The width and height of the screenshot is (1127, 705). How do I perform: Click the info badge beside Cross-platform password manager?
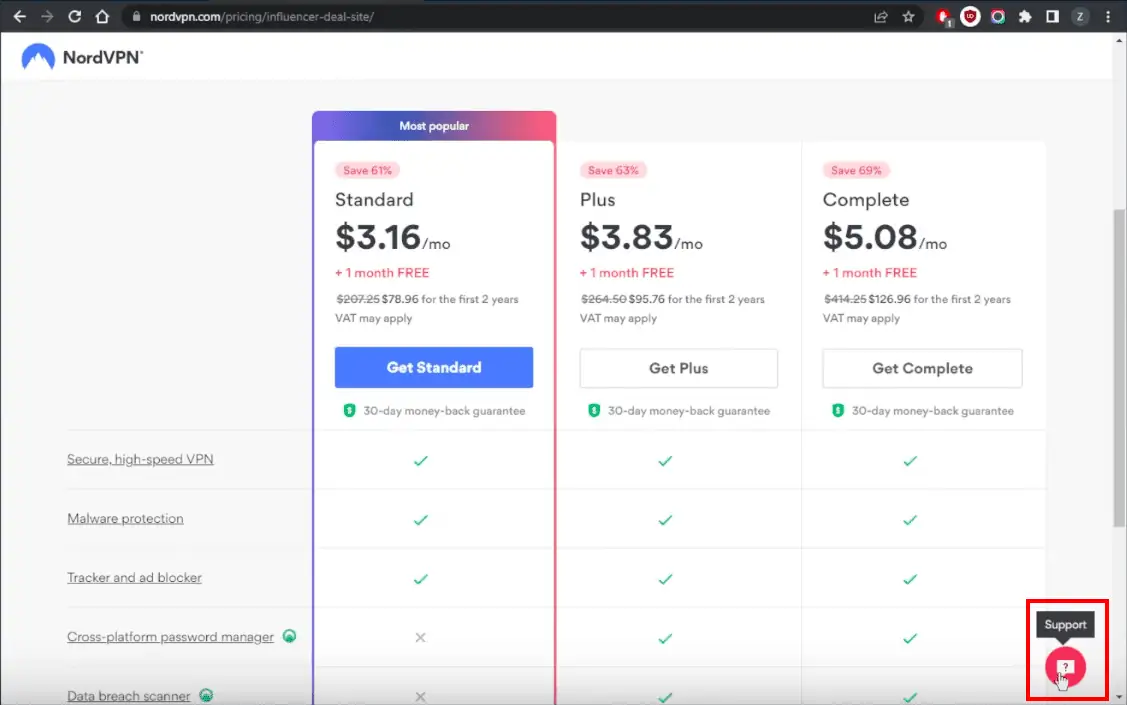click(x=290, y=636)
